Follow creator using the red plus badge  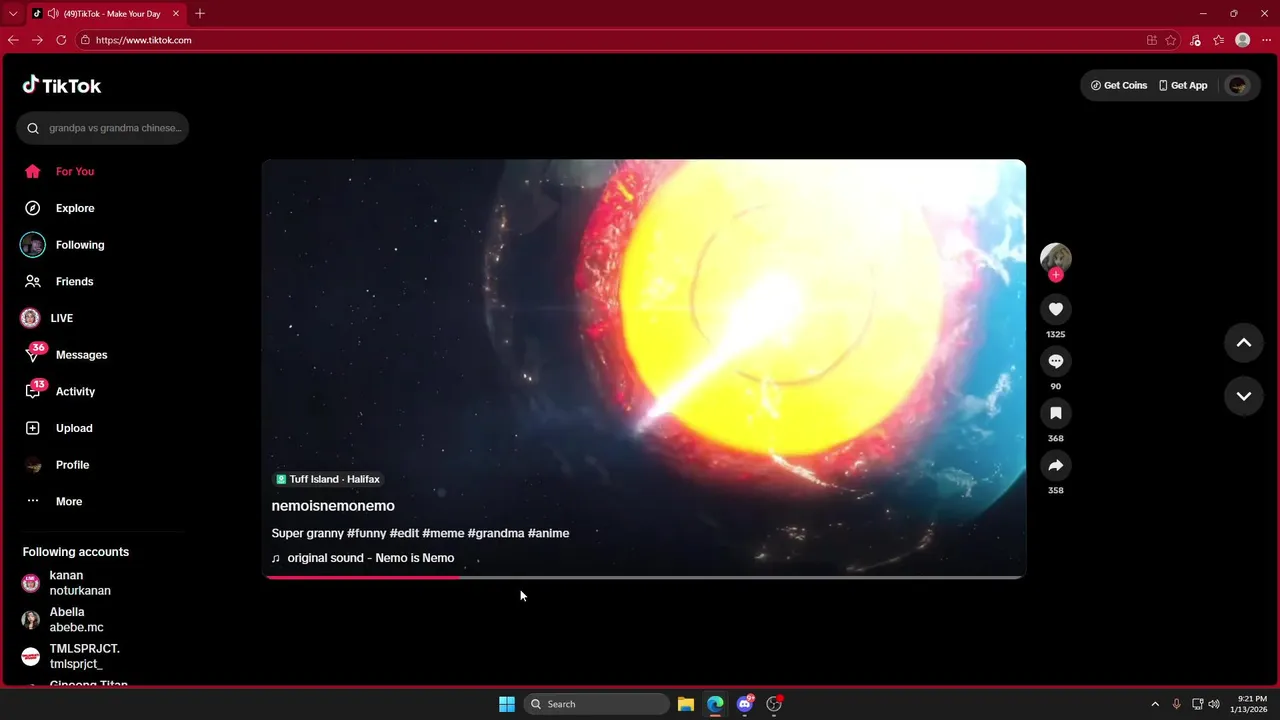point(1056,275)
